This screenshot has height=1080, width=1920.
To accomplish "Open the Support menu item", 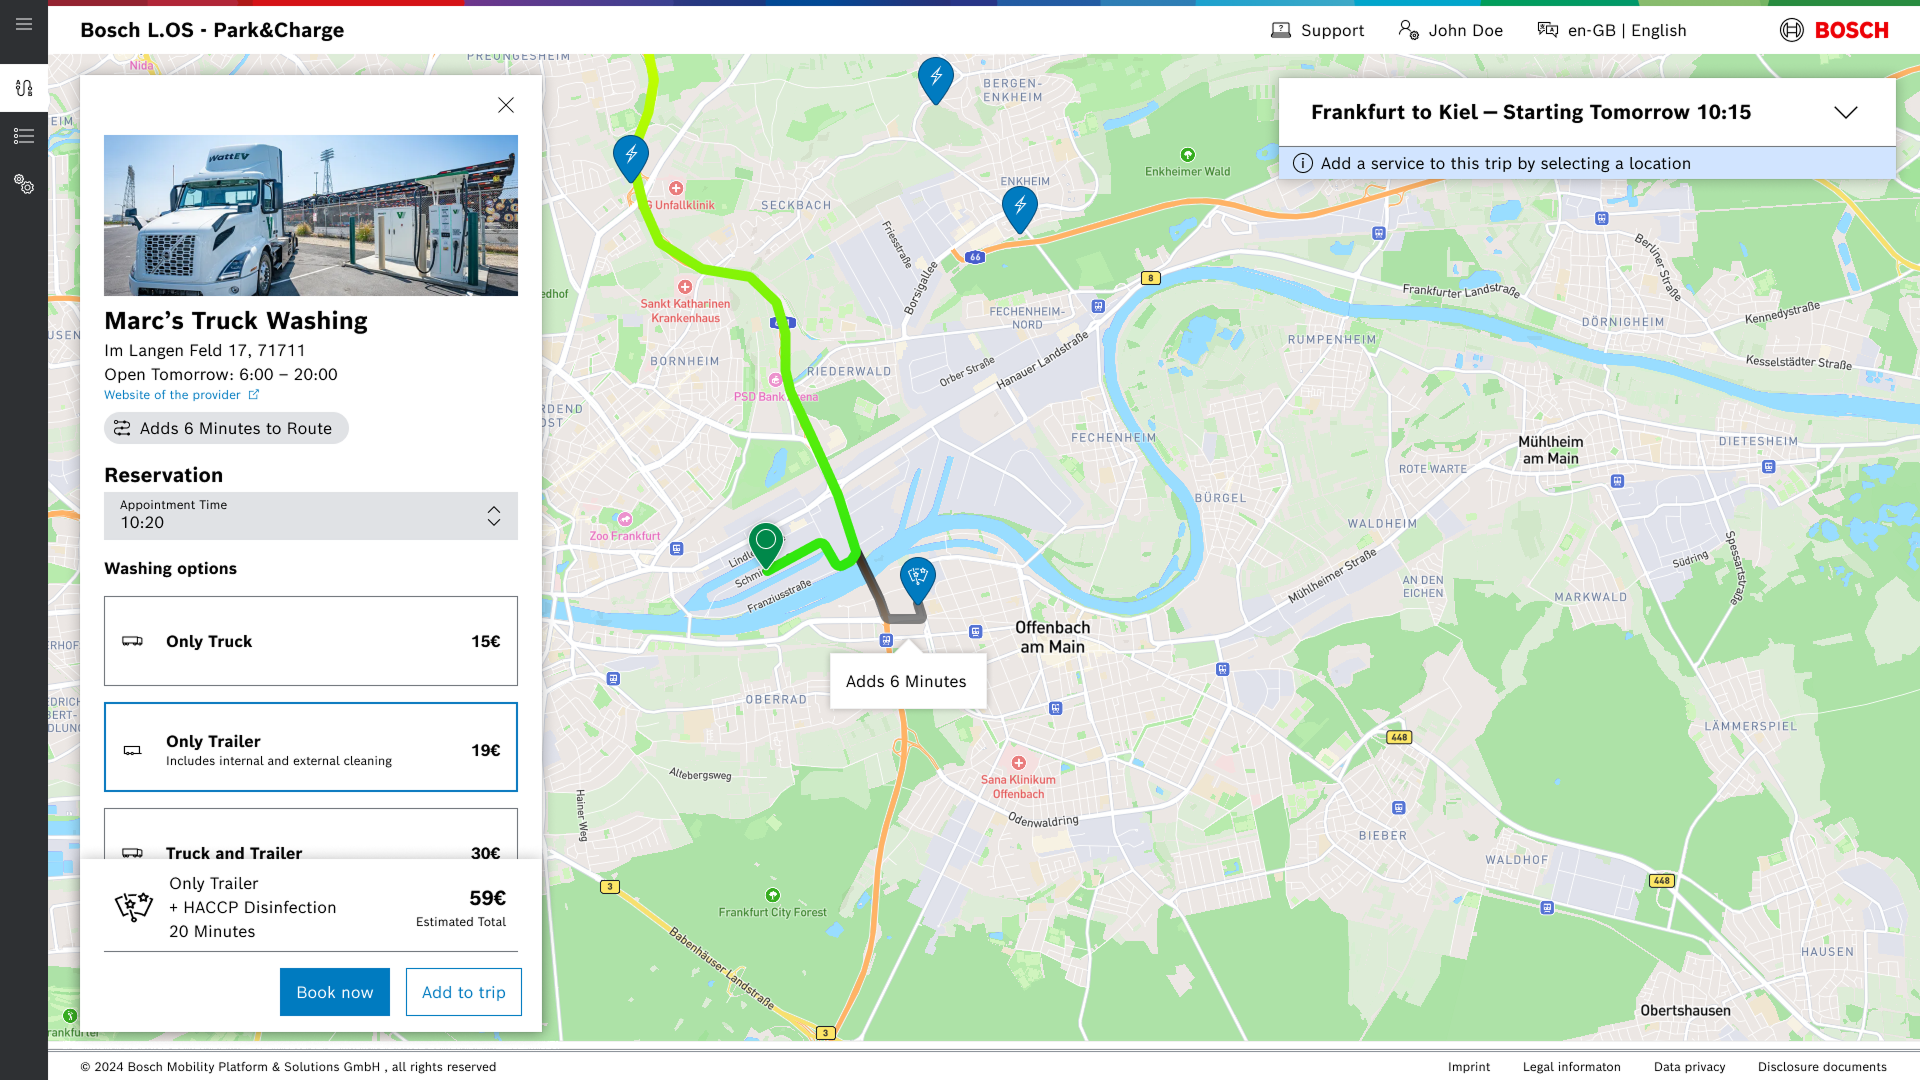I will tap(1317, 30).
